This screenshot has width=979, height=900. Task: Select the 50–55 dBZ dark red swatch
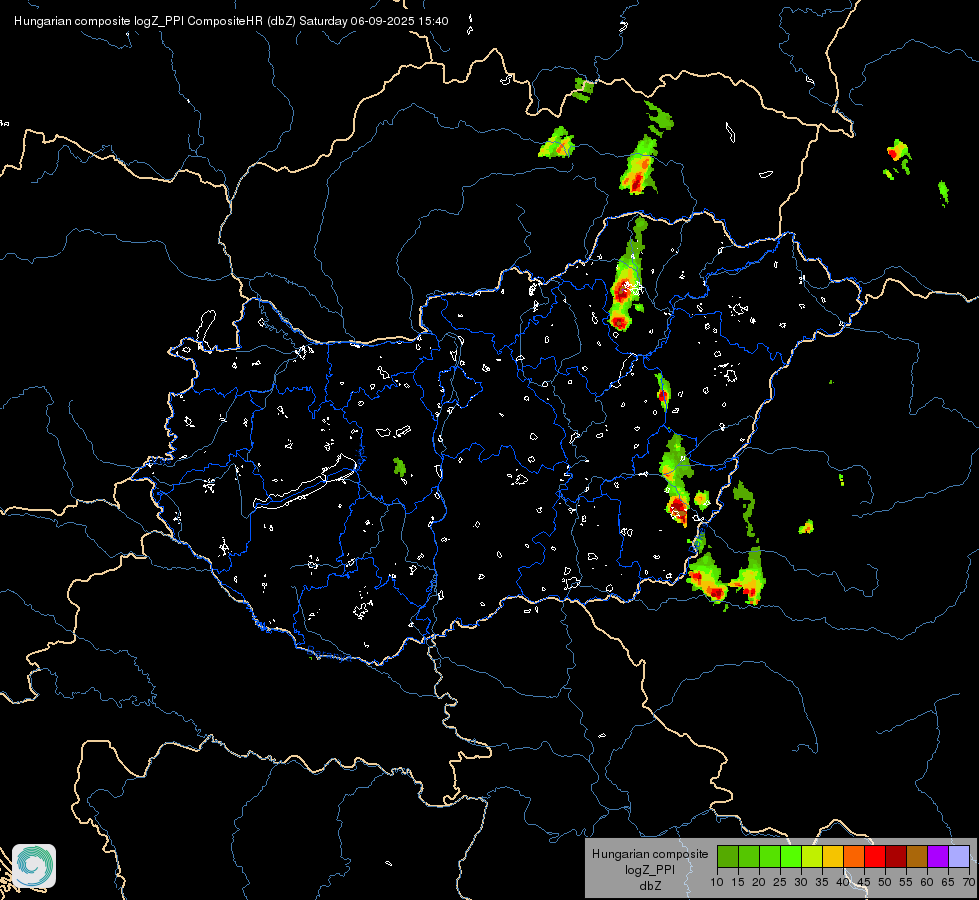pos(895,856)
